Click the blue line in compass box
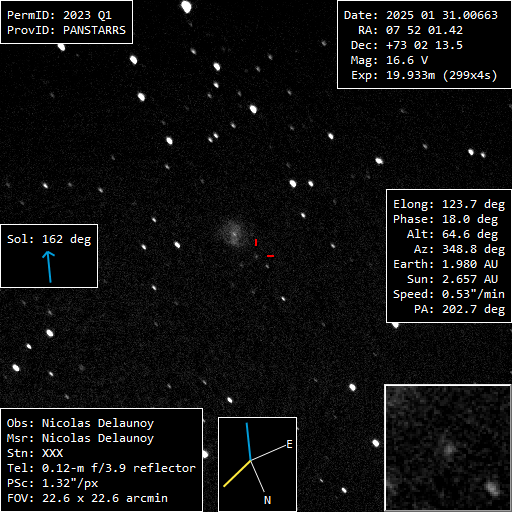This screenshot has height=512, width=512. click(x=249, y=442)
